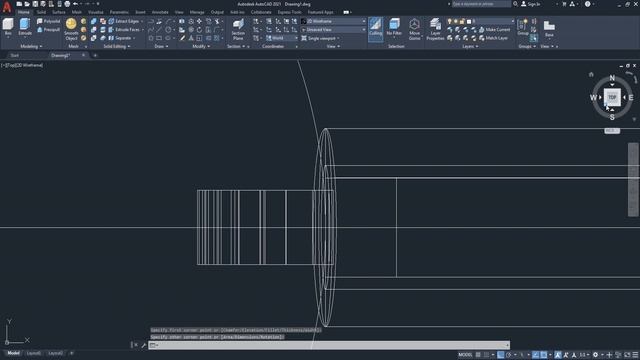Toggle annotation visibility in status bar
The height and width of the screenshot is (360, 640).
[x=558, y=355]
